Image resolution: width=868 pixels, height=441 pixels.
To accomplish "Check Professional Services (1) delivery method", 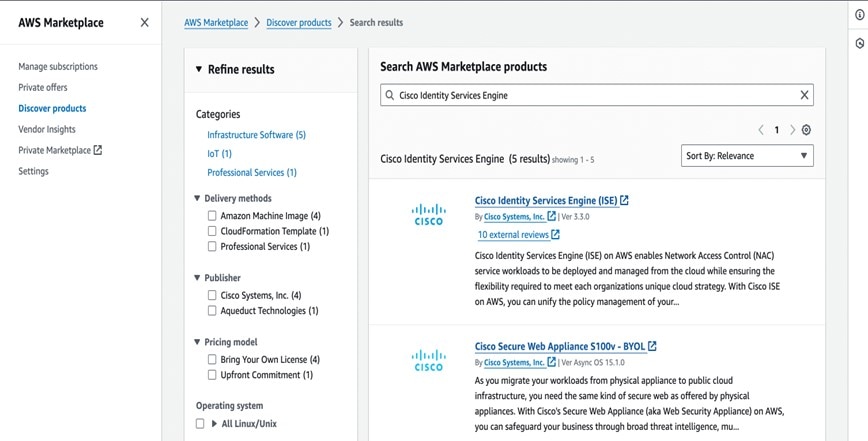I will tap(212, 247).
